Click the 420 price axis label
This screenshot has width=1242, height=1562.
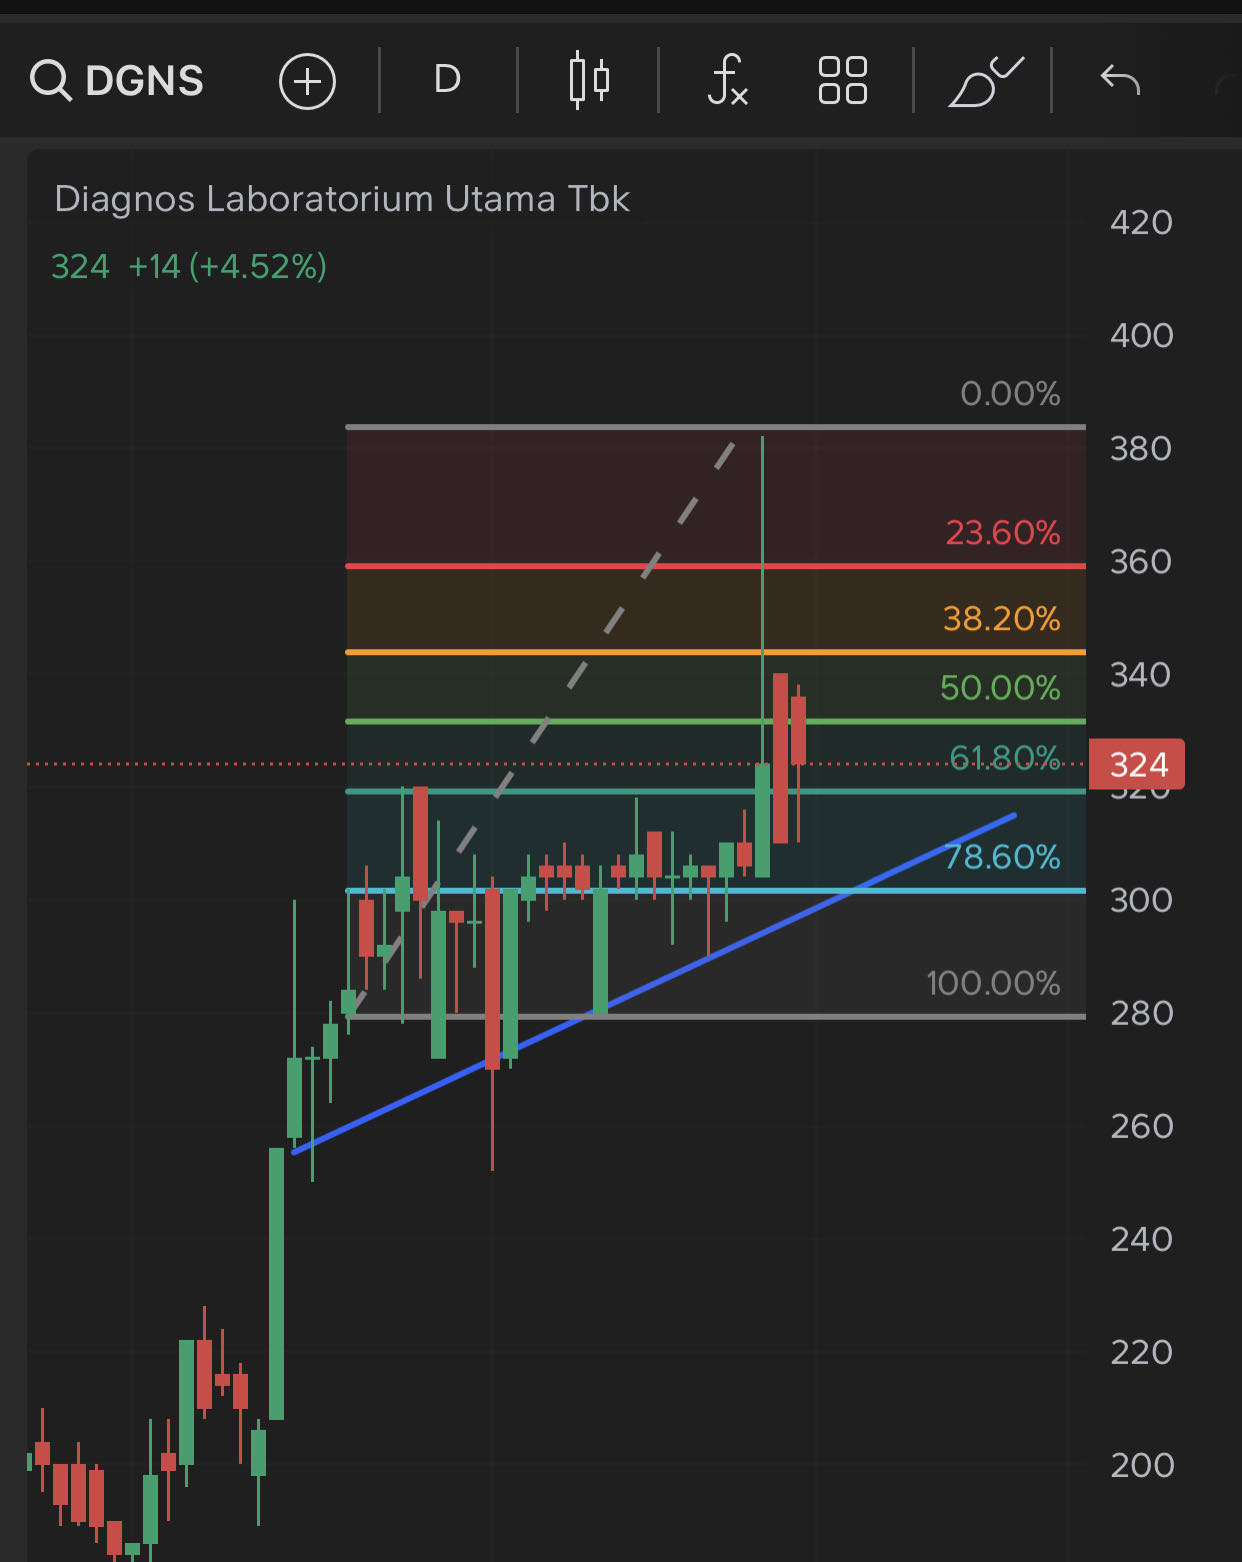[1141, 222]
